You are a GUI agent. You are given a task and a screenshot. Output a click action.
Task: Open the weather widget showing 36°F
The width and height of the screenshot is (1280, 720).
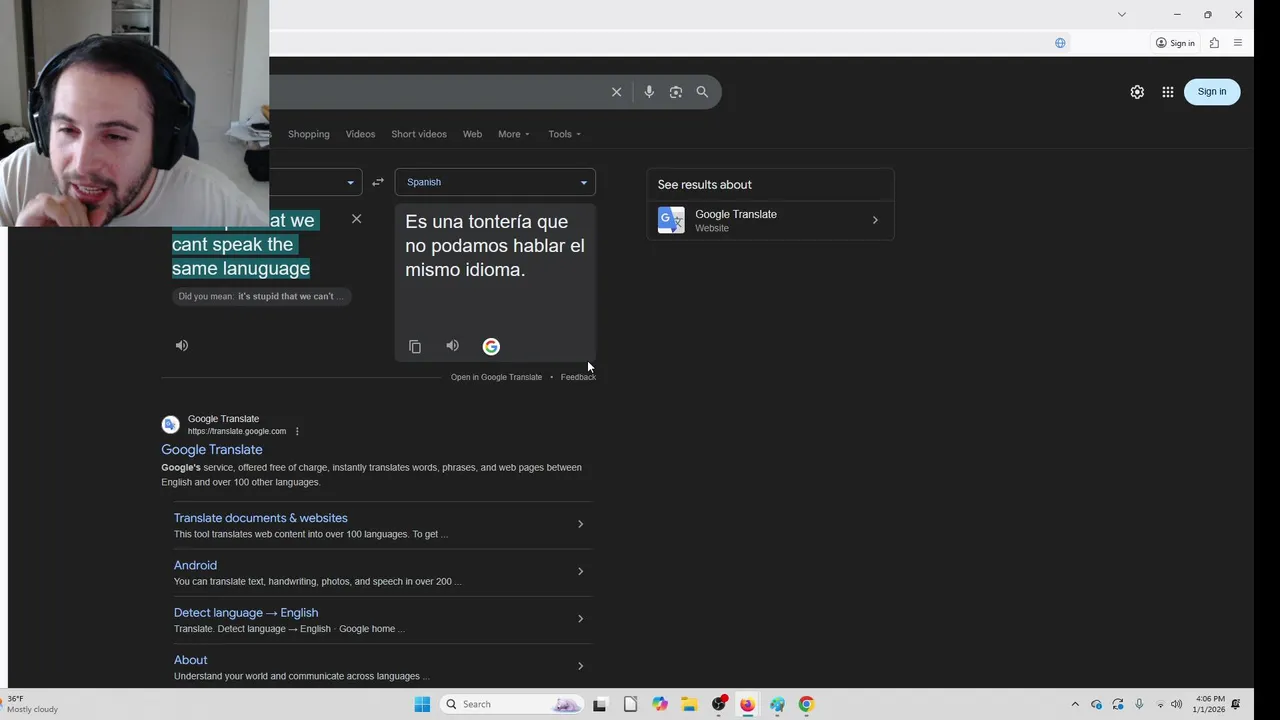32,704
